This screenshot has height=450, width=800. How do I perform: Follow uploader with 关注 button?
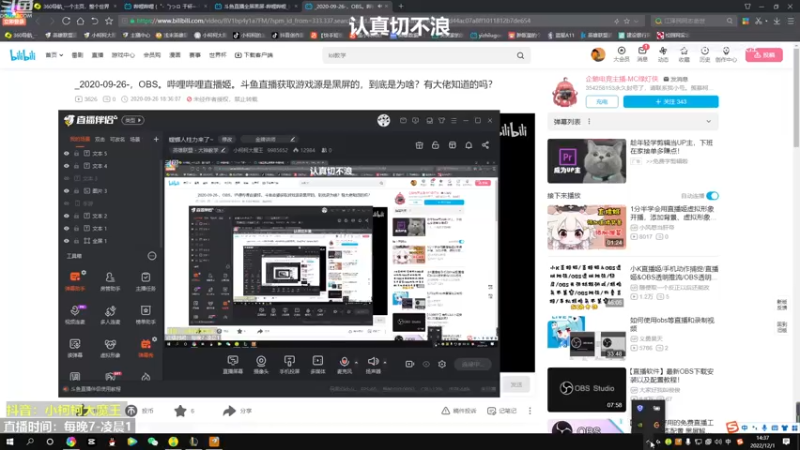point(670,102)
